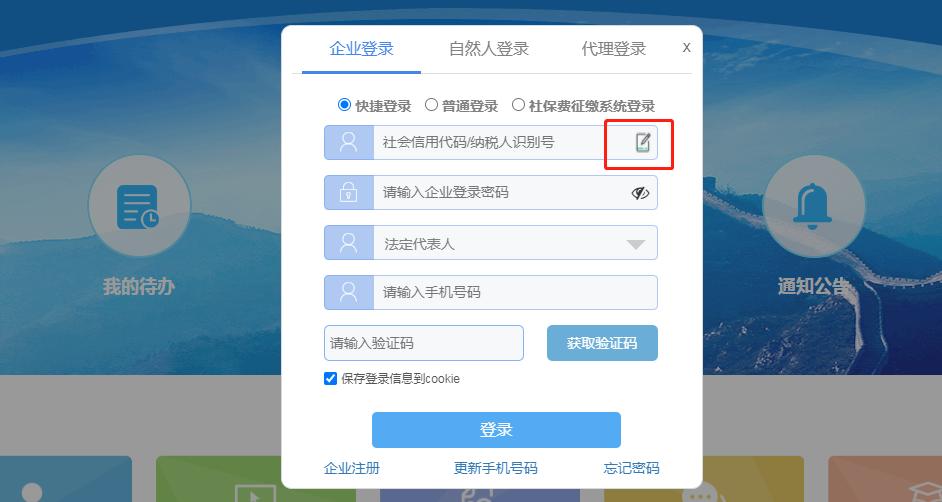Viewport: 942px width, 502px height.
Task: Open the 我的待办 to-do circle icon
Action: pos(139,206)
